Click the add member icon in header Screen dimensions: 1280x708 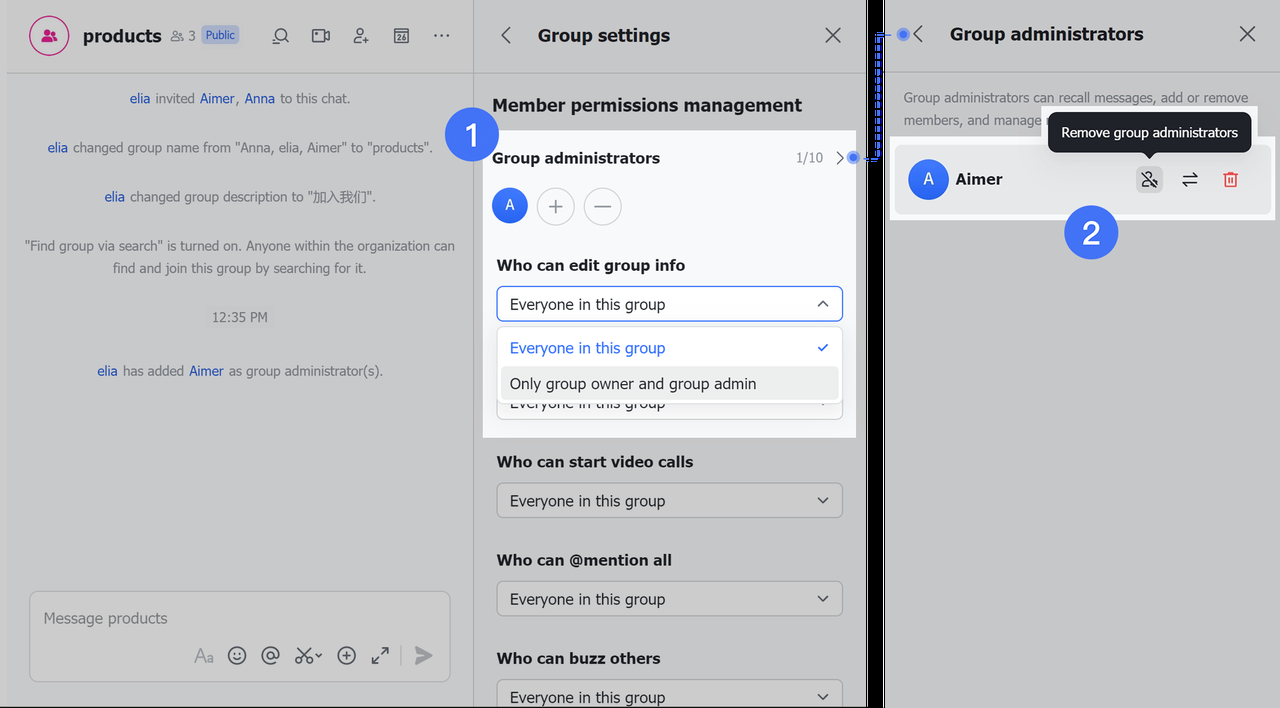(x=361, y=36)
